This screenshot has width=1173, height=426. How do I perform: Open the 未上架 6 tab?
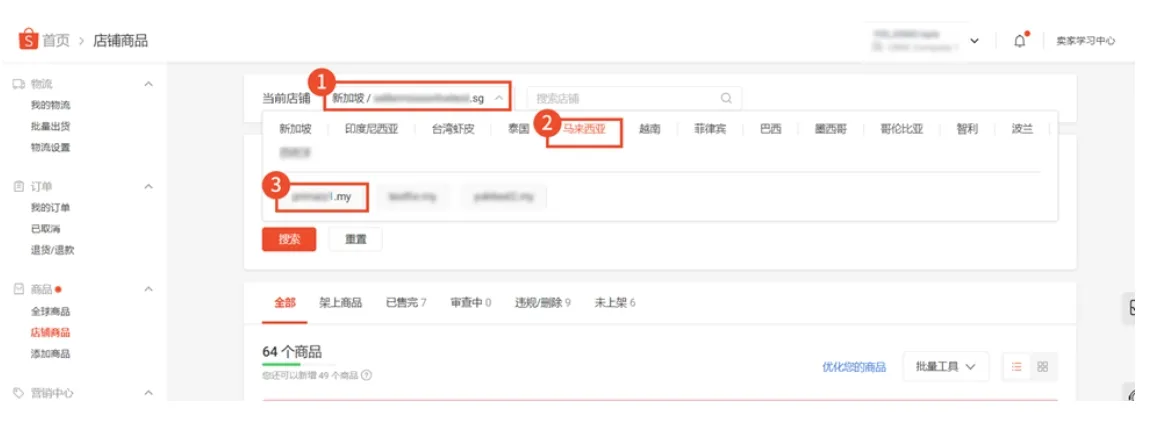[x=615, y=302]
